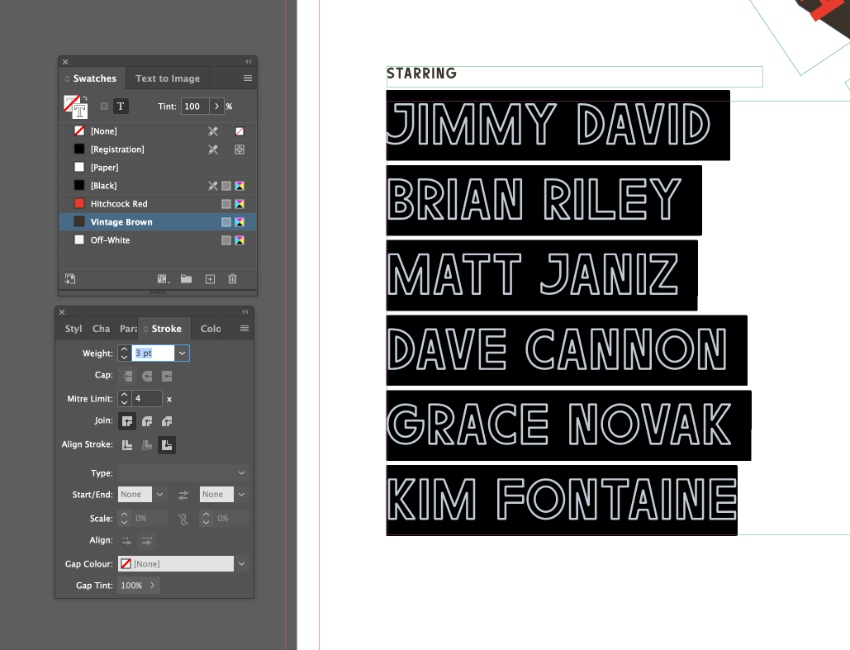Viewport: 850px width, 650px height.
Task: Close the Swatches panel group
Action: (65, 62)
